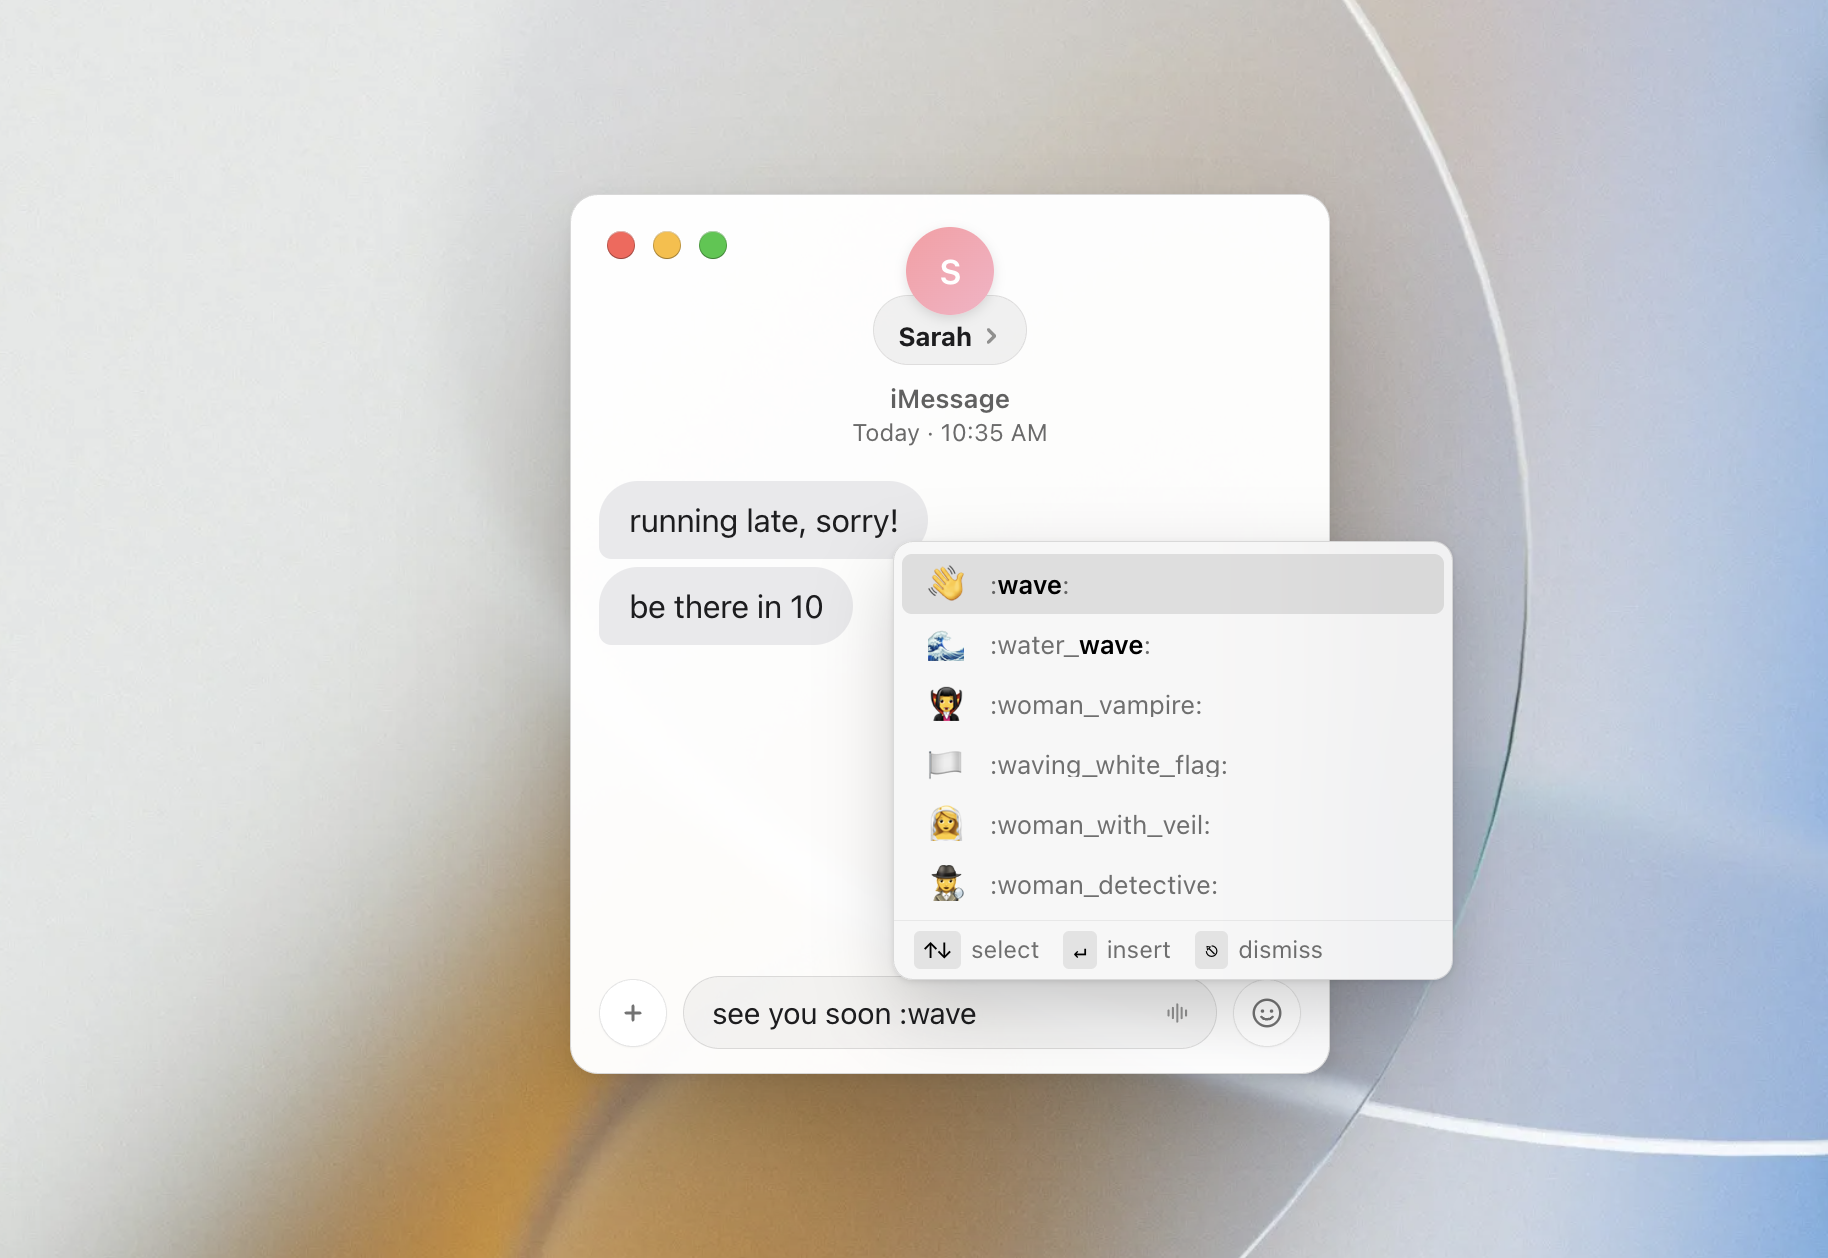
Task: Open the plus attachments button
Action: click(633, 1013)
